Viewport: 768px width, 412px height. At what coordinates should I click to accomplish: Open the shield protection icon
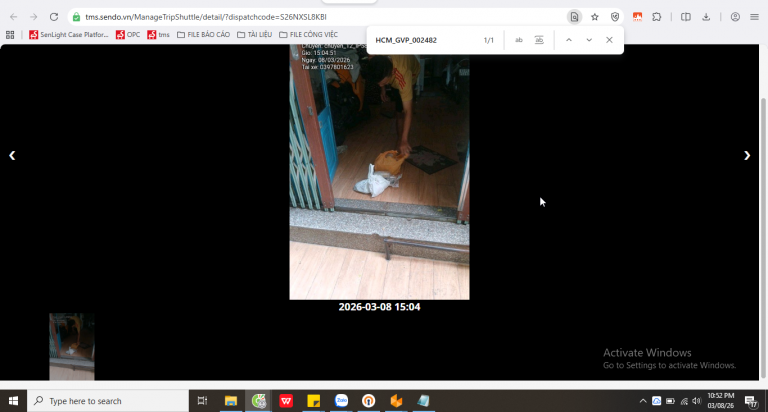point(615,17)
